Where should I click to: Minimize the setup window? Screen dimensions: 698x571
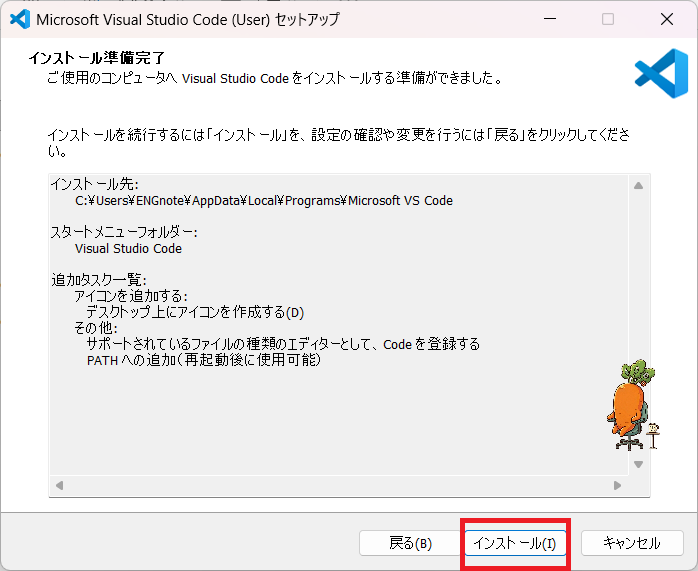point(550,19)
